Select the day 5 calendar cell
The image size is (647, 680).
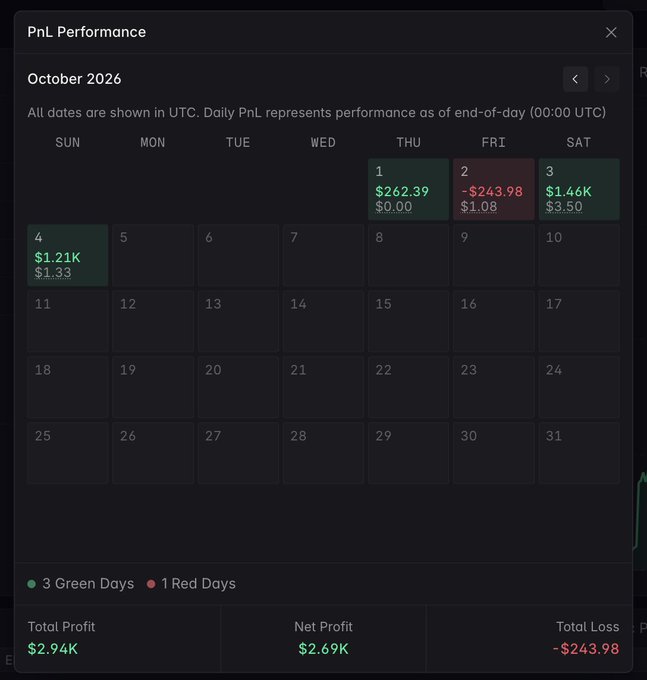coord(153,255)
